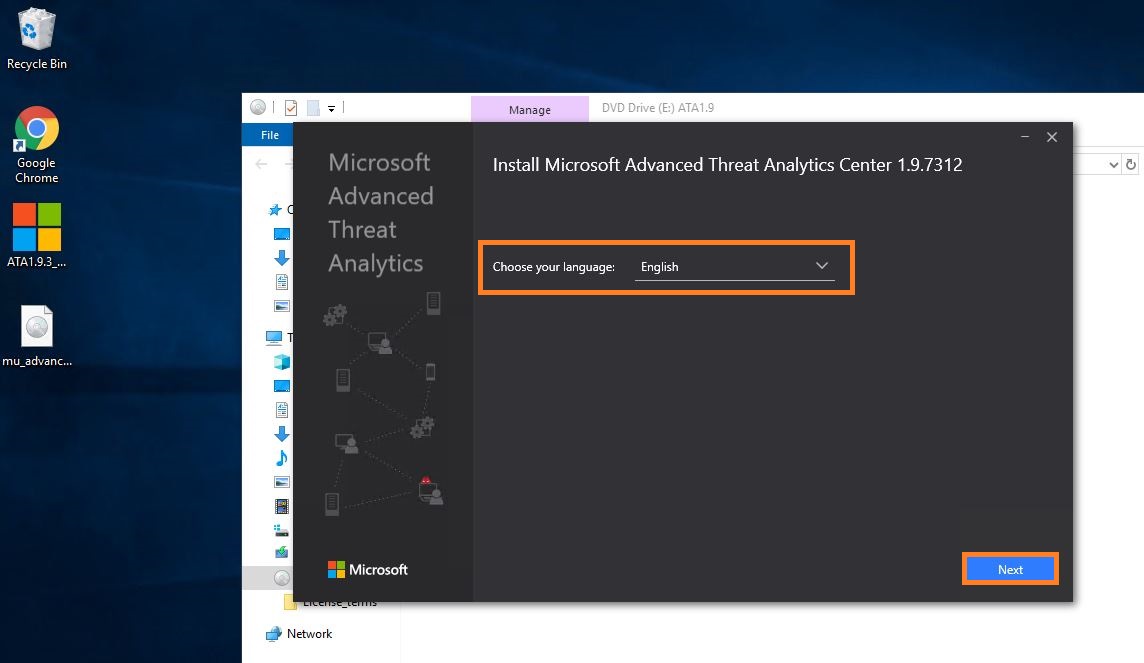Select Network in the navigation pane
The height and width of the screenshot is (663, 1144).
[299, 634]
